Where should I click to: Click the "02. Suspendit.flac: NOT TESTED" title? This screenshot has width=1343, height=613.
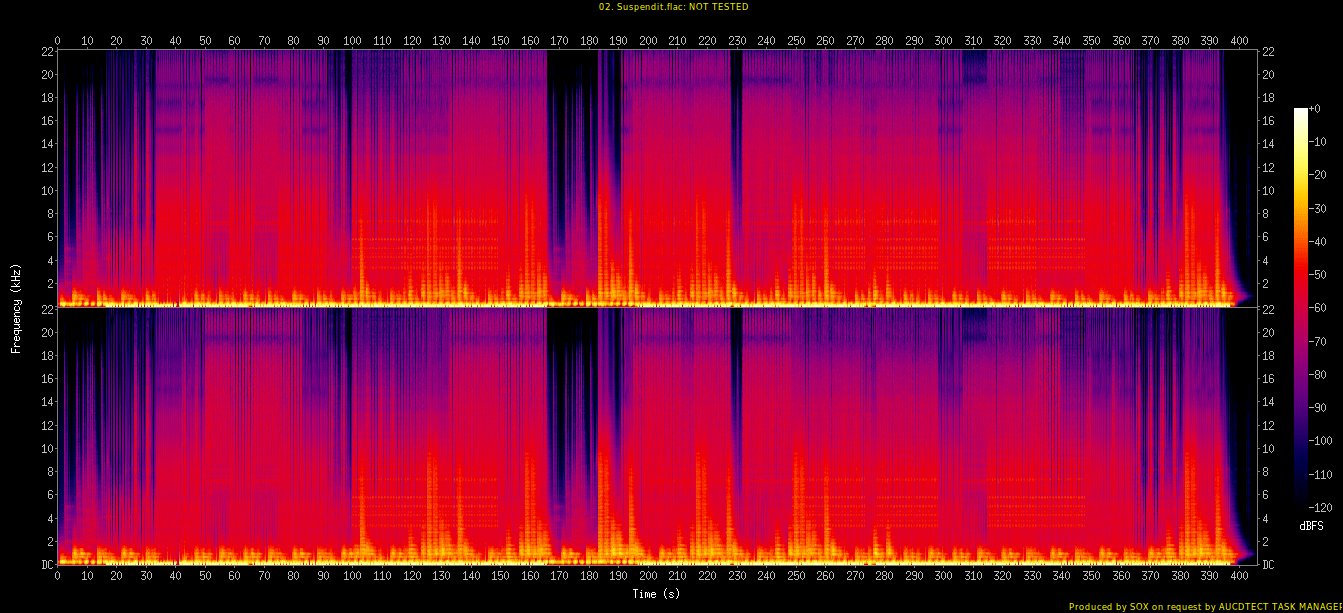pos(672,7)
